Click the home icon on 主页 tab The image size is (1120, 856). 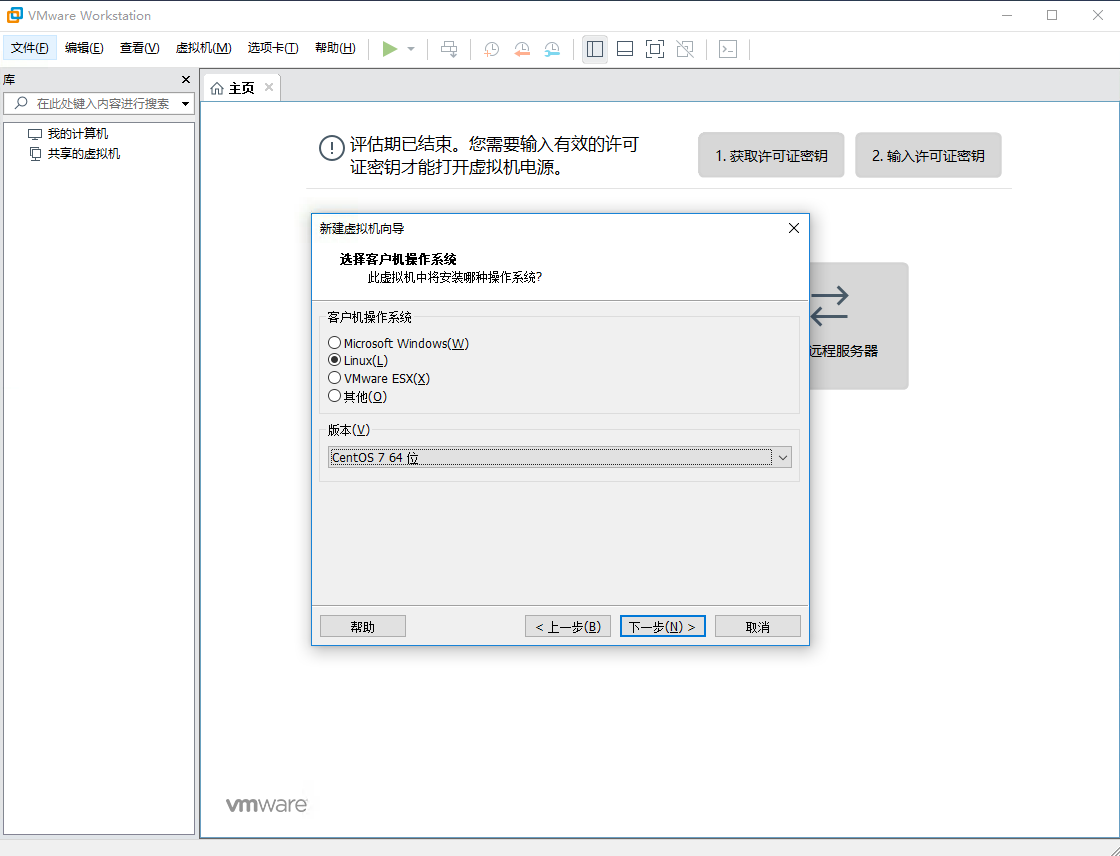(x=217, y=89)
